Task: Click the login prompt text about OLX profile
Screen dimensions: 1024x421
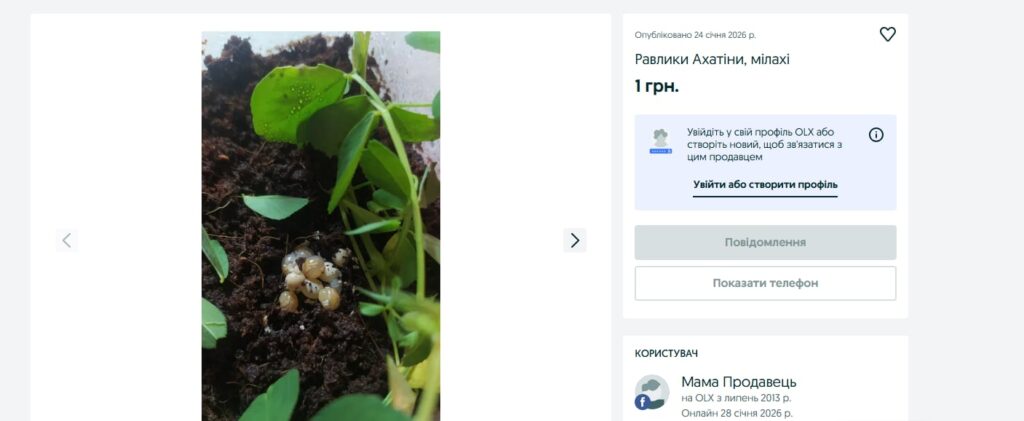Action: click(764, 144)
